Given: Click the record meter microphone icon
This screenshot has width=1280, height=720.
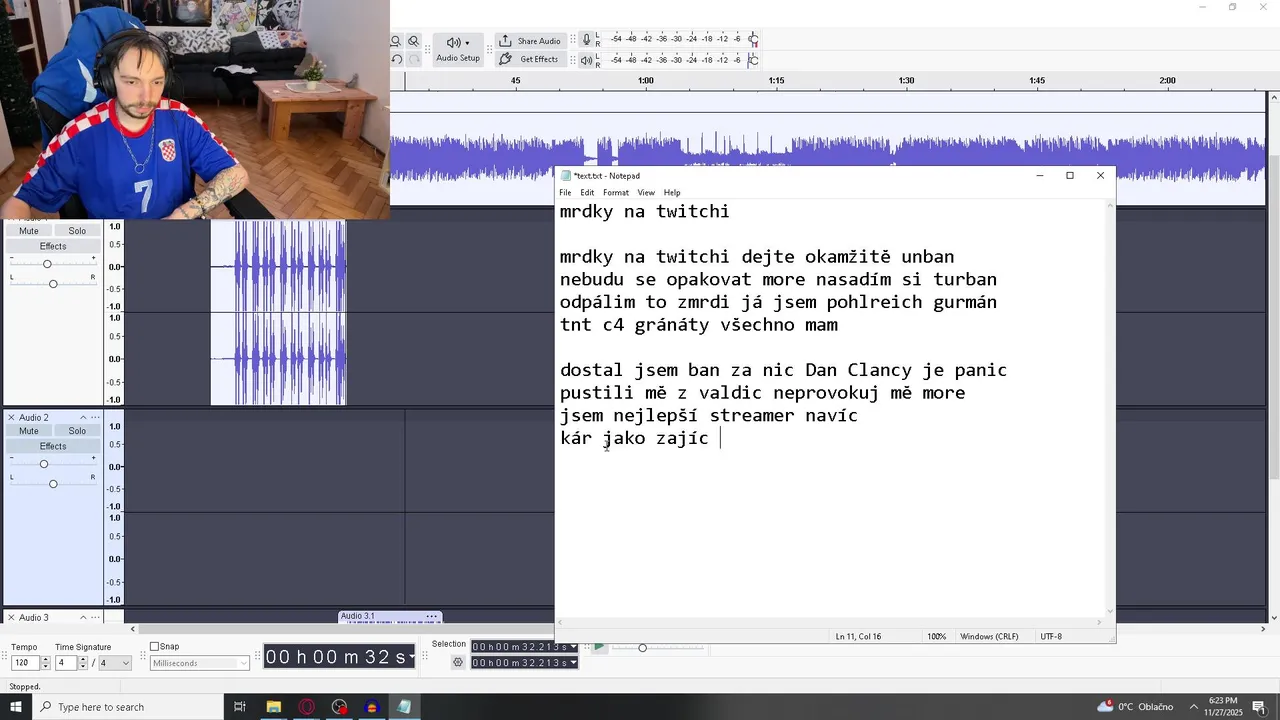Looking at the screenshot, I should (587, 39).
